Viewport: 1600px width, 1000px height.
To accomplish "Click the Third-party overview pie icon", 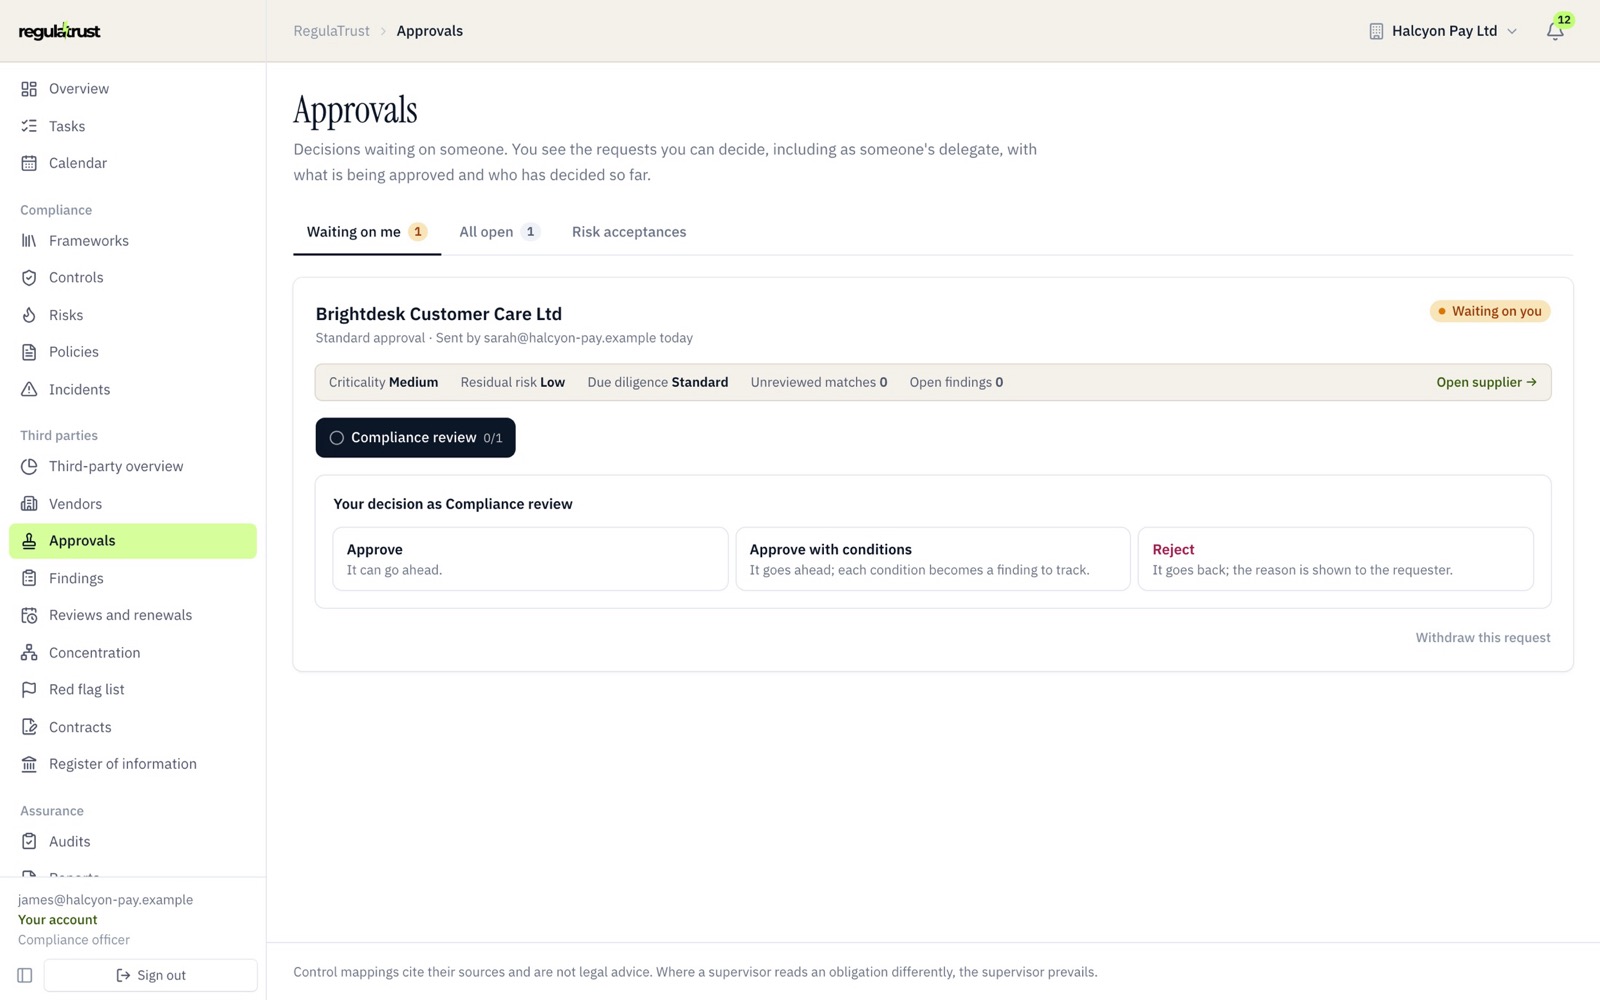I will pos(29,466).
